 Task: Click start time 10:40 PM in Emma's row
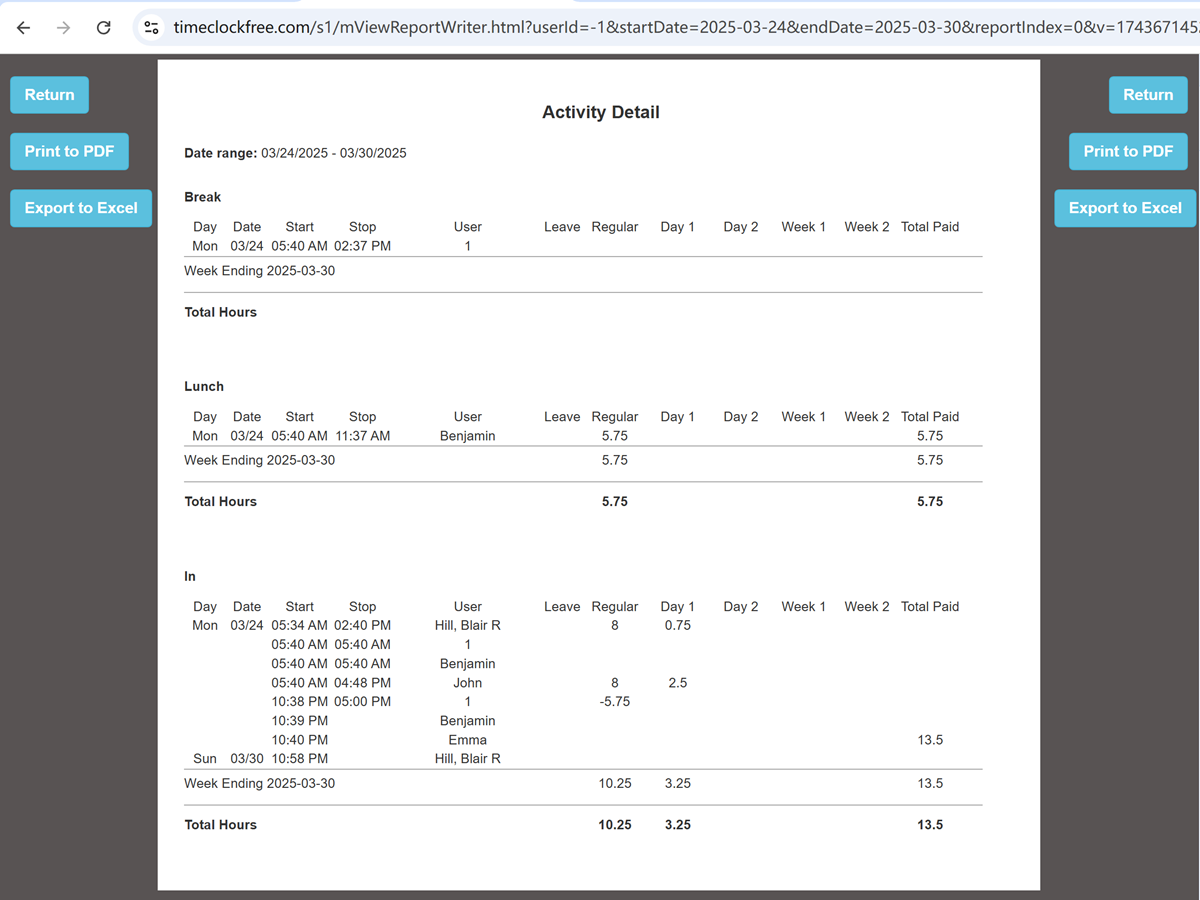point(299,740)
